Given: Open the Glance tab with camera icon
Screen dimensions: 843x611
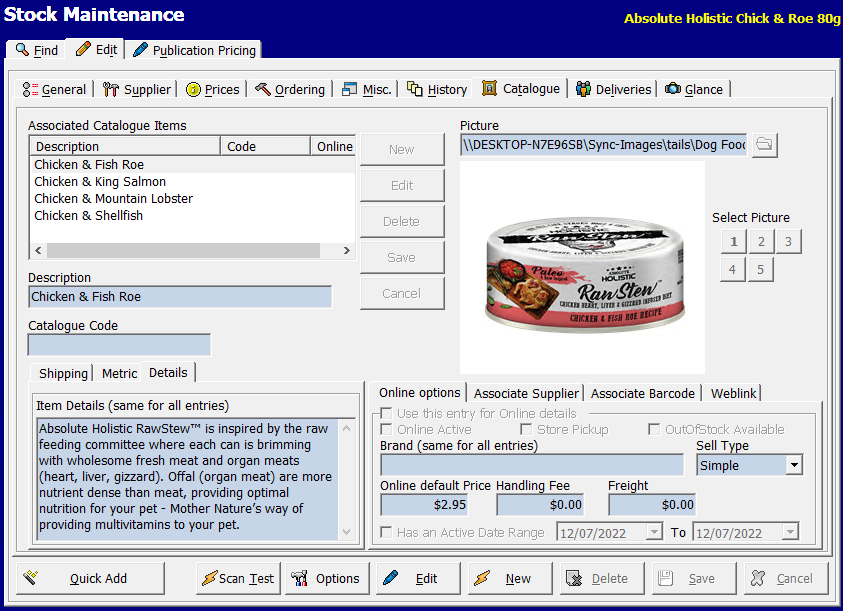Looking at the screenshot, I should [693, 89].
